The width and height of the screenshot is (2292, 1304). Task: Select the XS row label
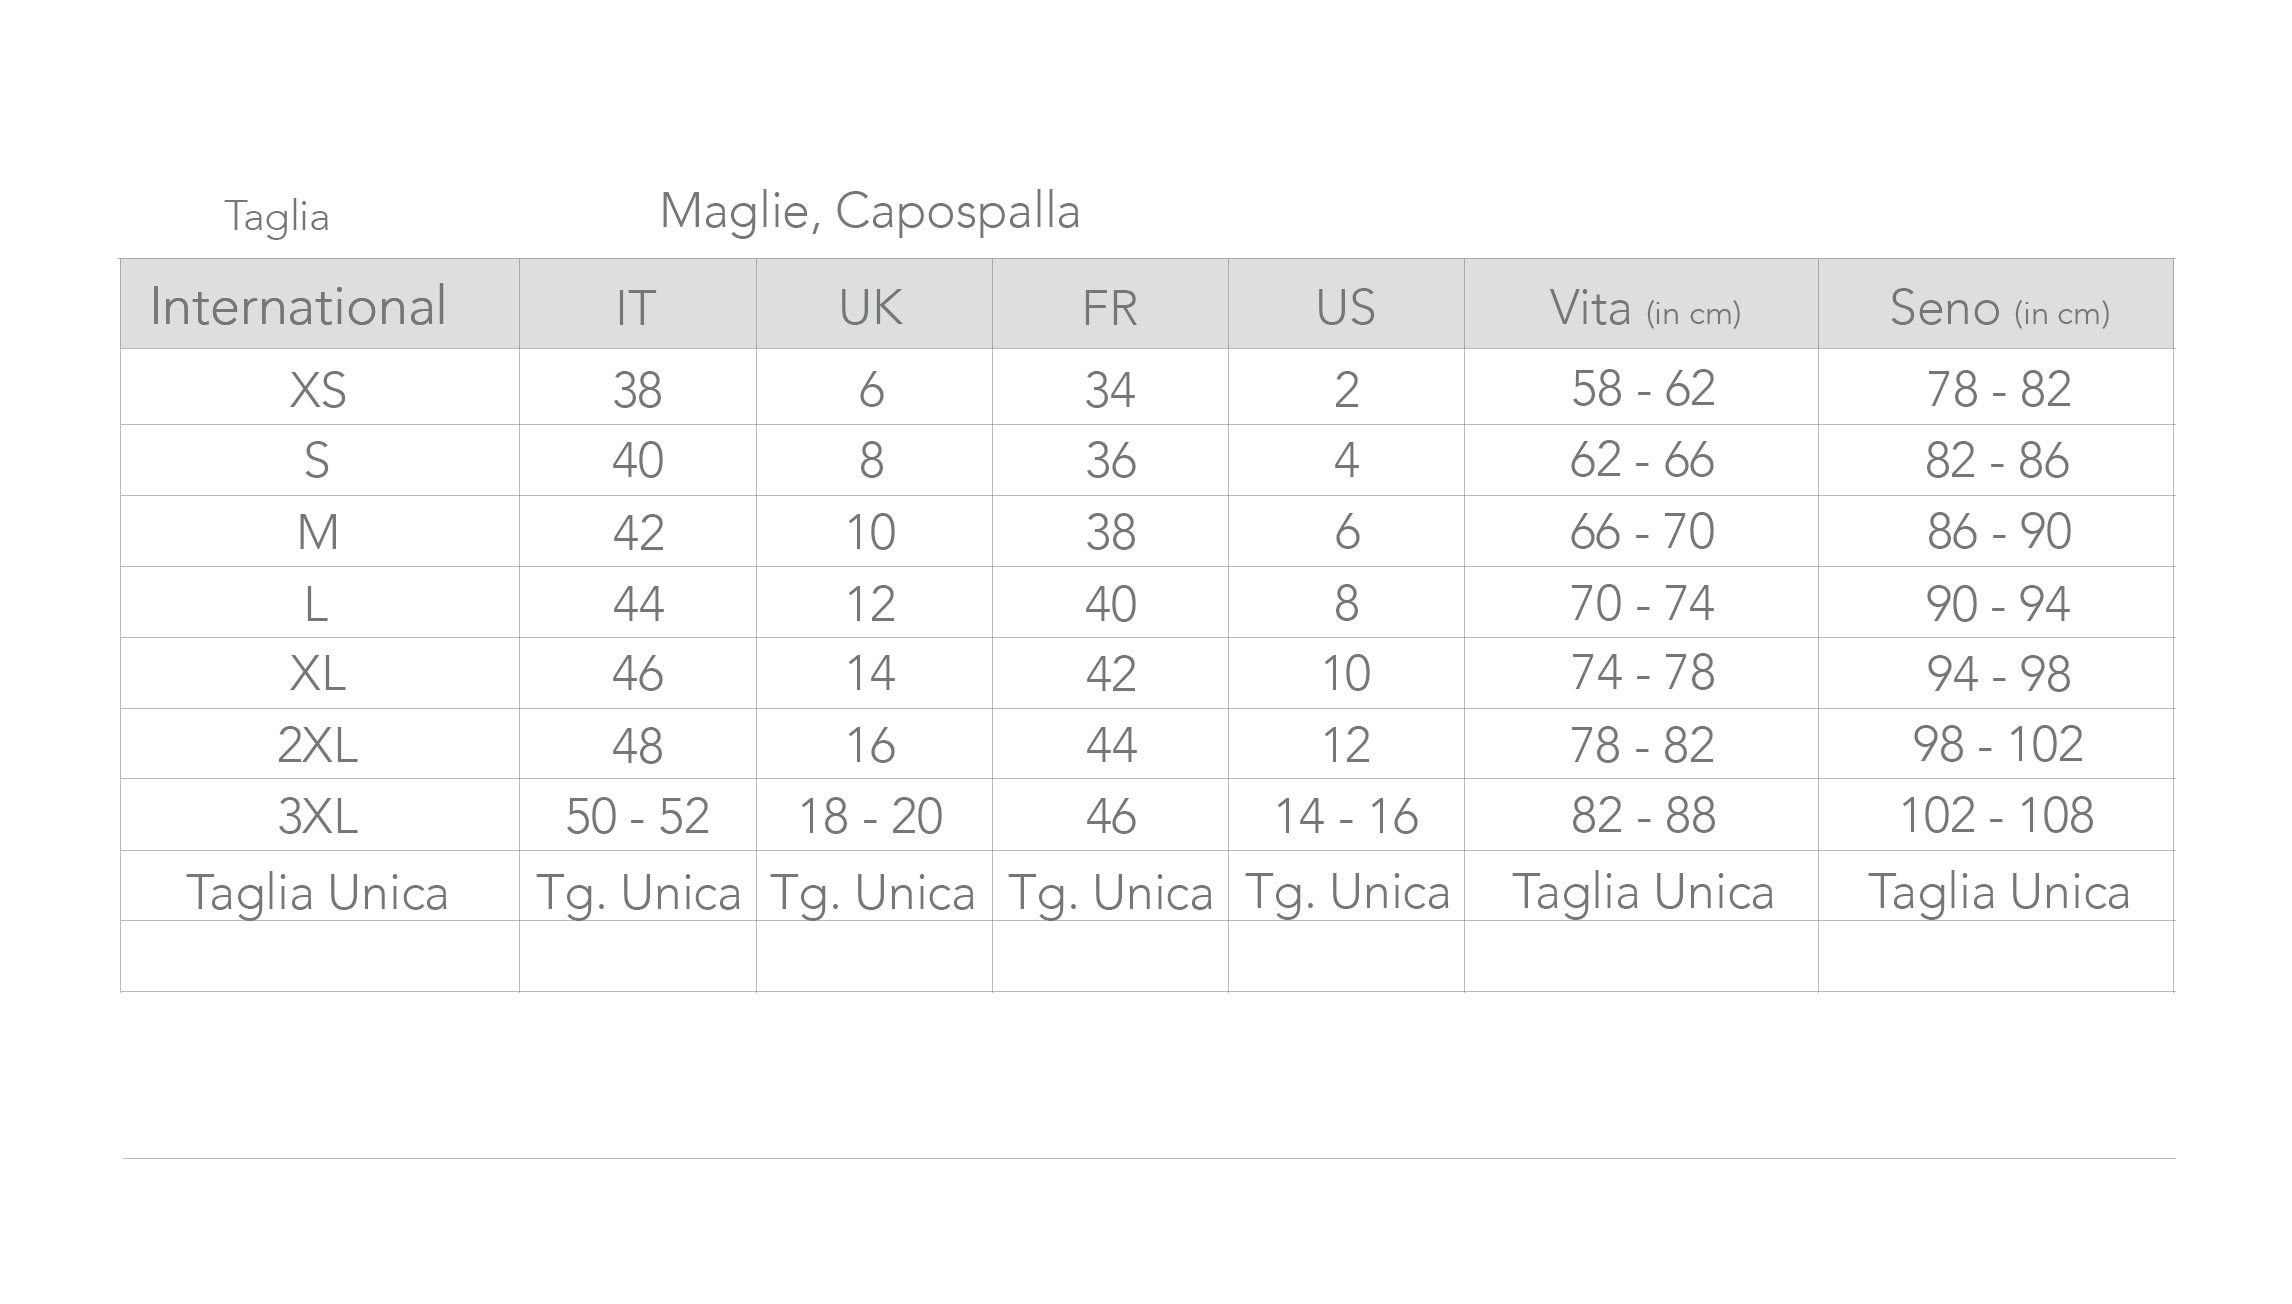[x=318, y=389]
